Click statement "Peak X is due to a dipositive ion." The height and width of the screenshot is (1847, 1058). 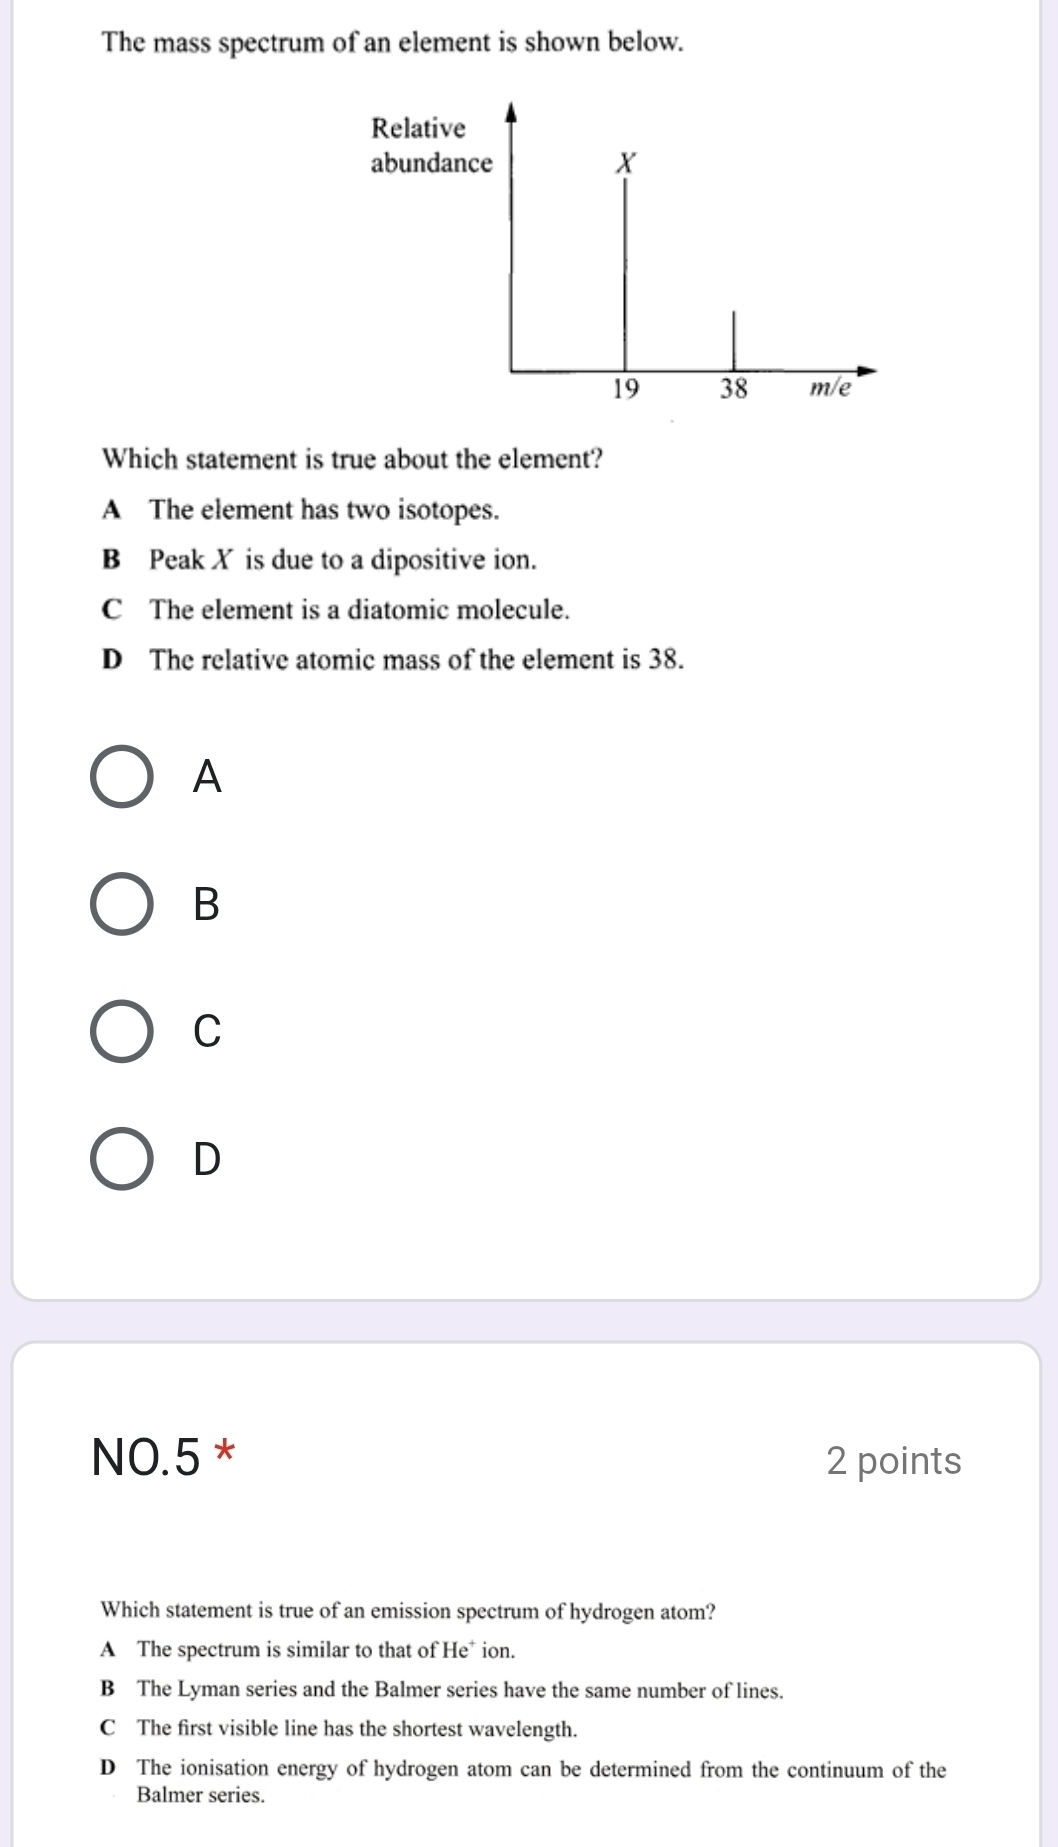pyautogui.click(x=342, y=560)
